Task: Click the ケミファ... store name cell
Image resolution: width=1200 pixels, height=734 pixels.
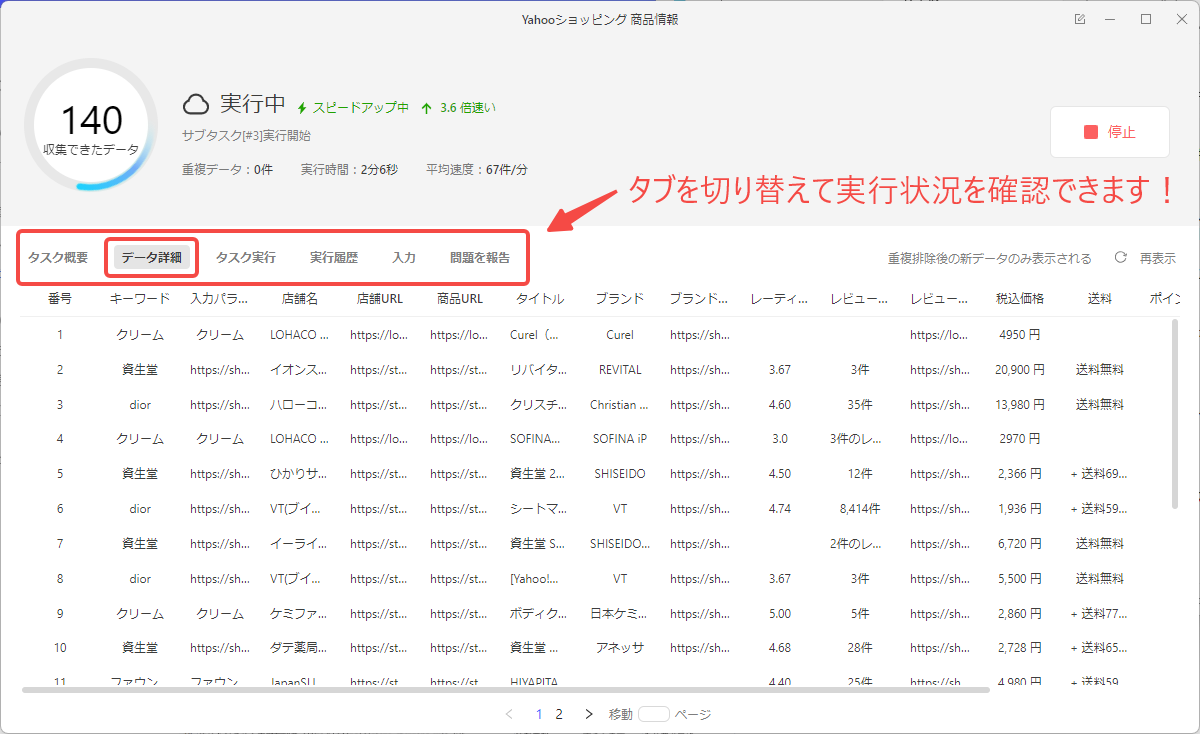Action: [300, 613]
